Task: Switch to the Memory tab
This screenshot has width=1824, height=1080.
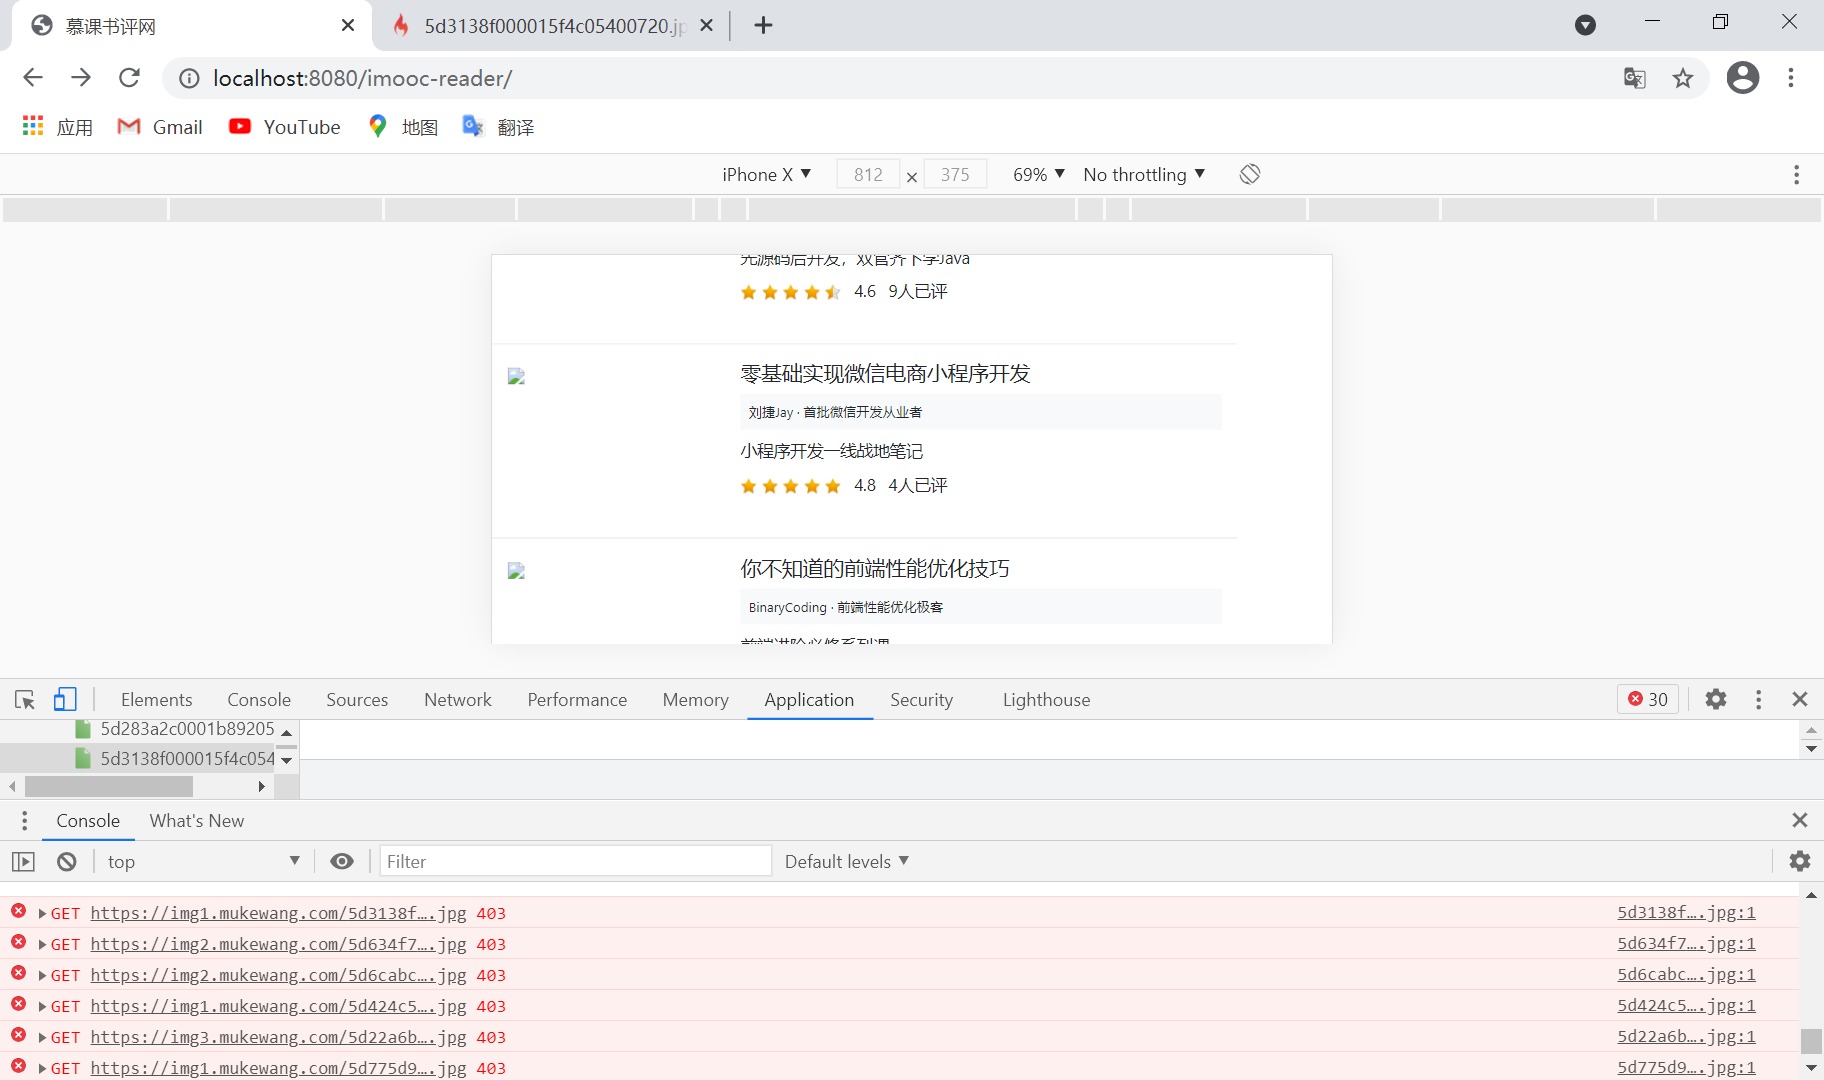Action: (695, 700)
